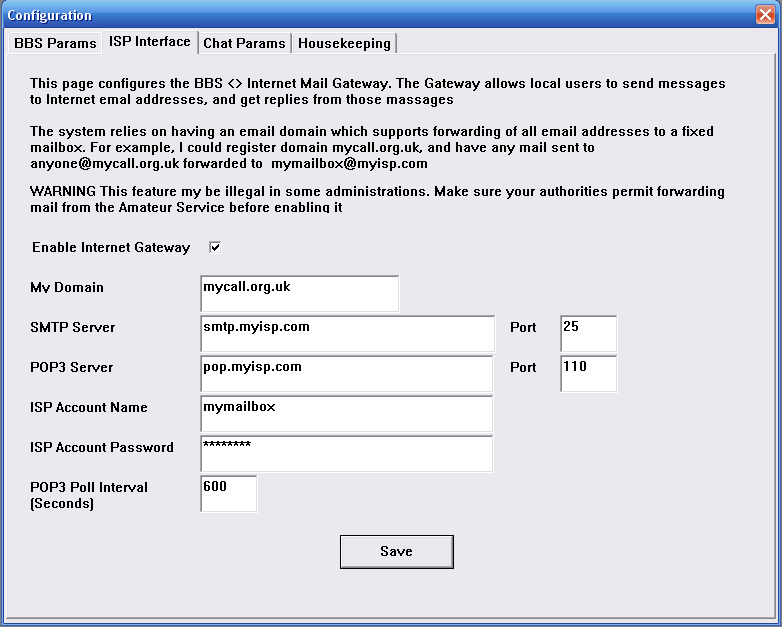The image size is (782, 627).
Task: Click the ISP Account Name field
Action: tap(347, 414)
